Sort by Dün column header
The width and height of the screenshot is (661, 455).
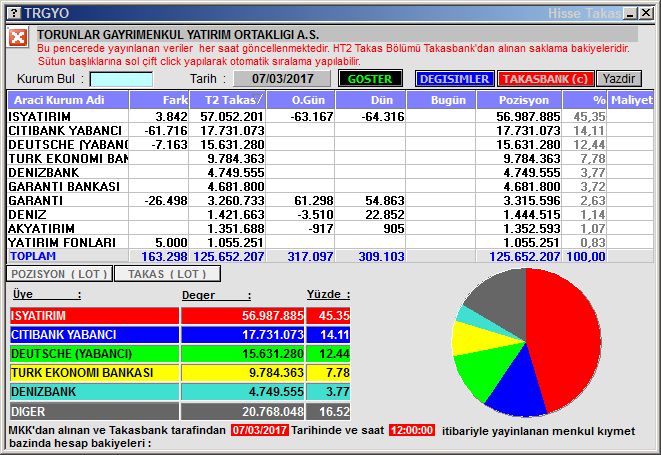pyautogui.click(x=371, y=100)
